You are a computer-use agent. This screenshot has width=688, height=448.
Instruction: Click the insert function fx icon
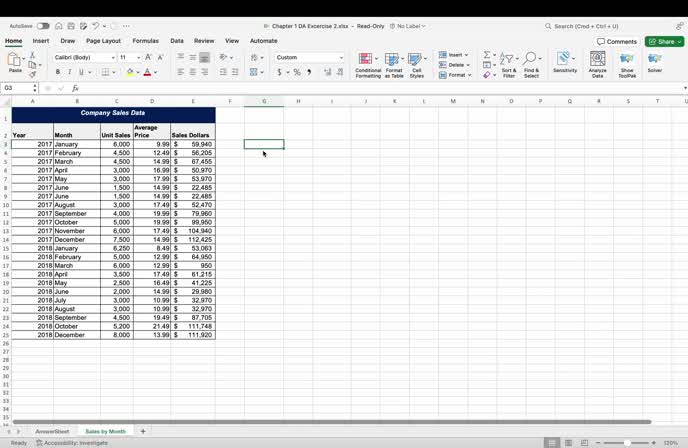75,88
